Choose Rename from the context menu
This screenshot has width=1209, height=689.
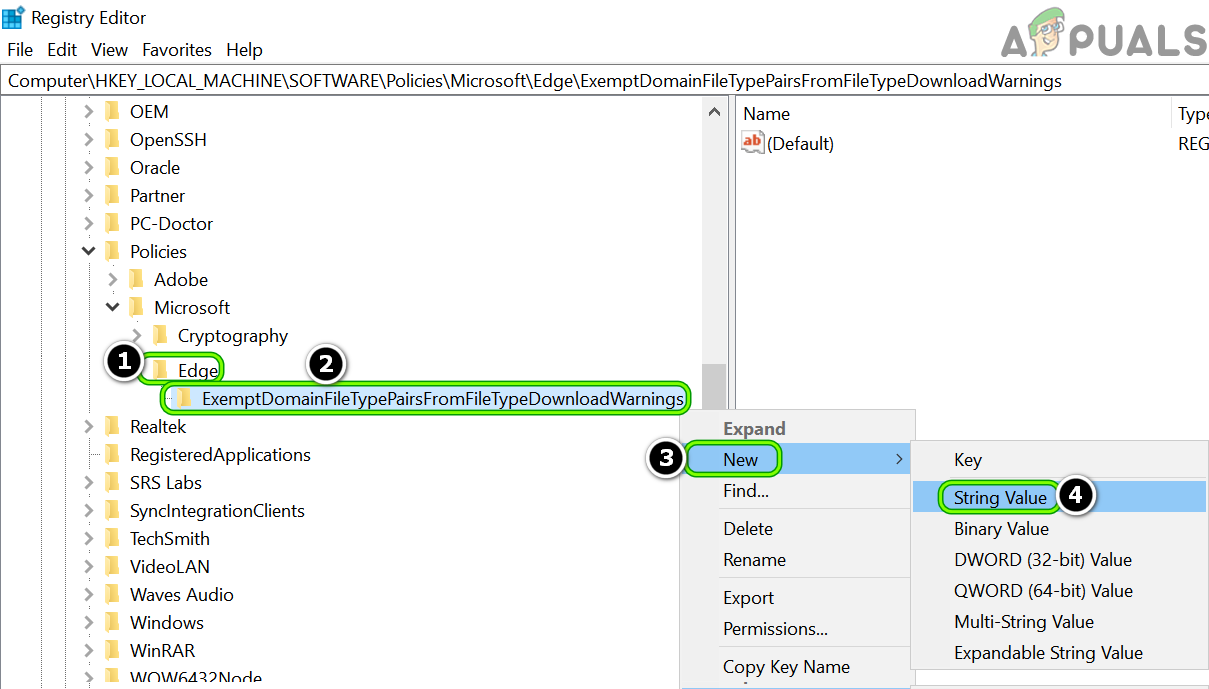pos(754,560)
